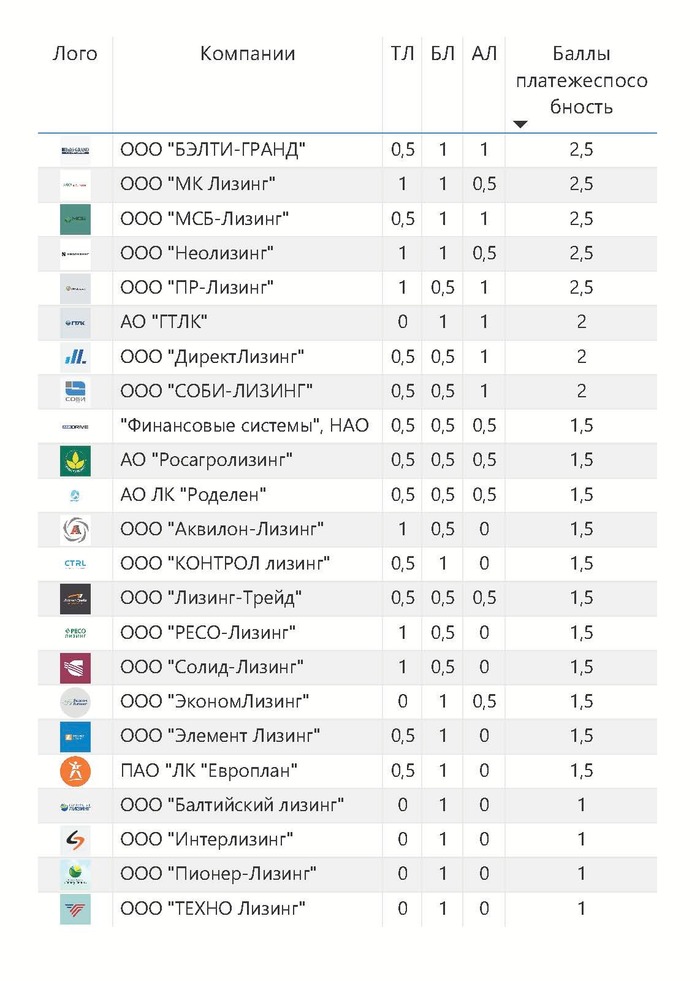Screen dimensions: 700x981
Task: Select the КОНТРОЛ лизинг CTRL logo
Action: tap(75, 564)
